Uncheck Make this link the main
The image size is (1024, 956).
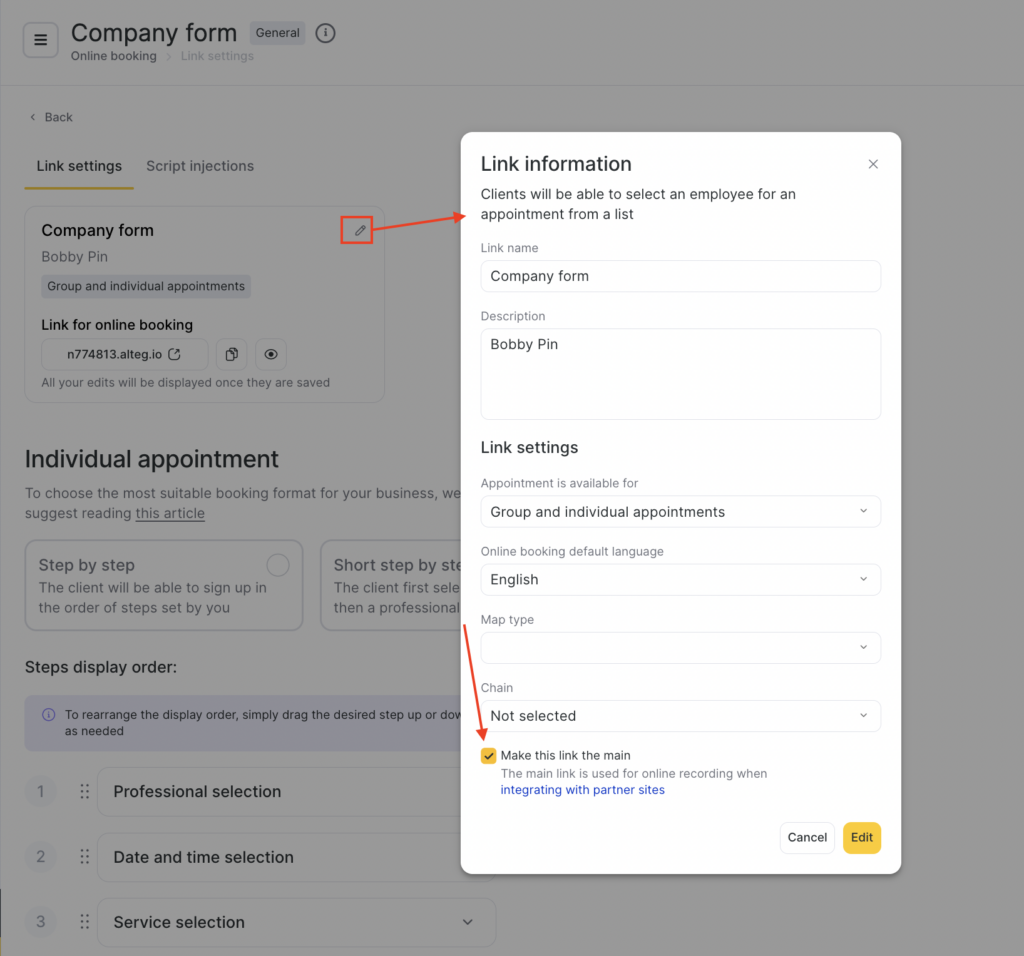[x=489, y=756]
